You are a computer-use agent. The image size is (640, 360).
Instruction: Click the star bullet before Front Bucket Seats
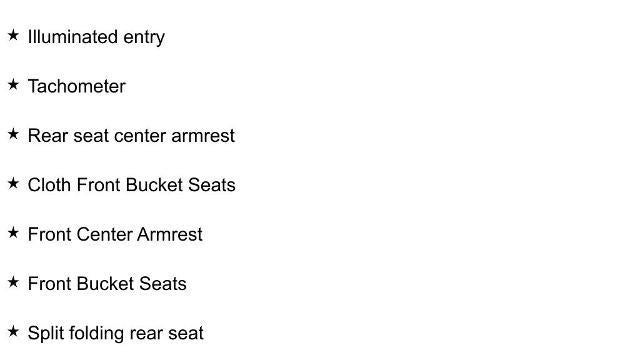click(13, 282)
